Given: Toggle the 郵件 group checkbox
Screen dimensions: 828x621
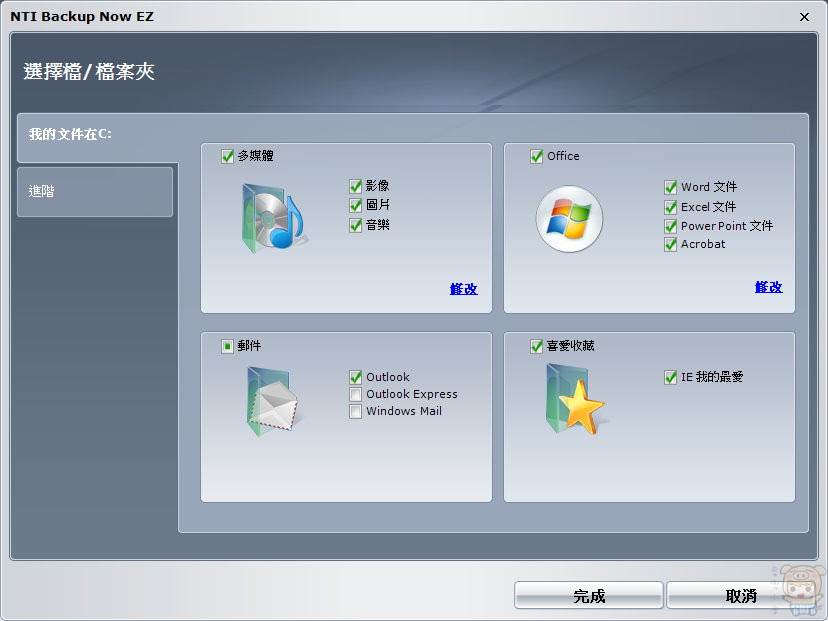Looking at the screenshot, I should pos(227,346).
